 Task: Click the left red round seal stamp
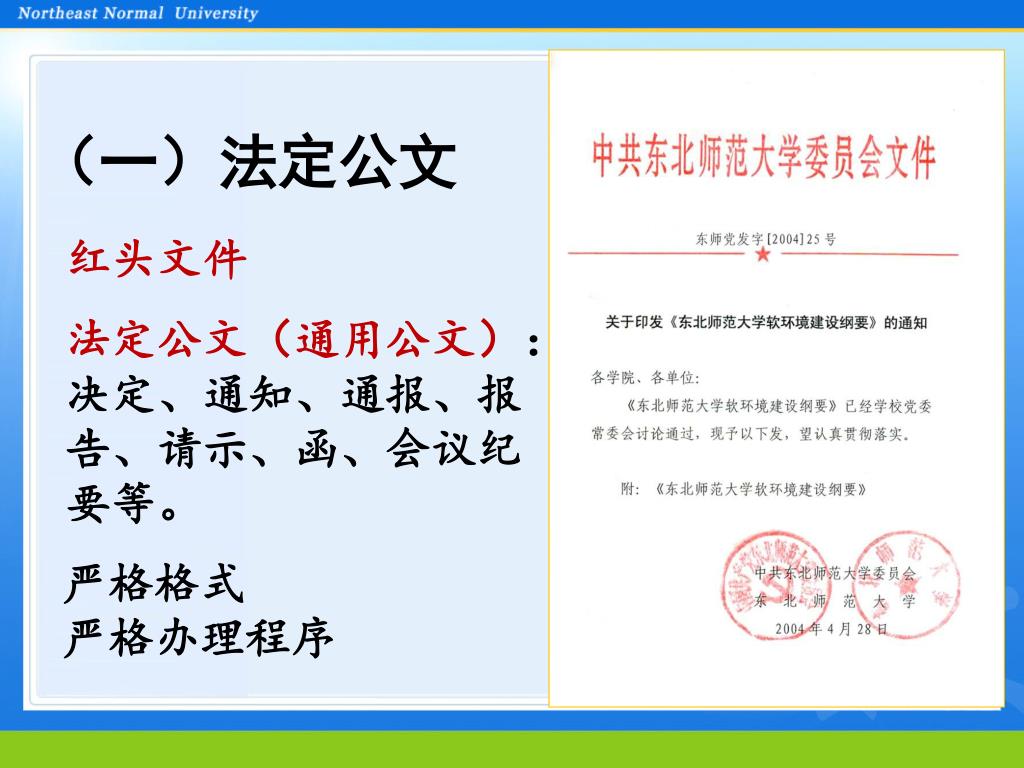(777, 584)
